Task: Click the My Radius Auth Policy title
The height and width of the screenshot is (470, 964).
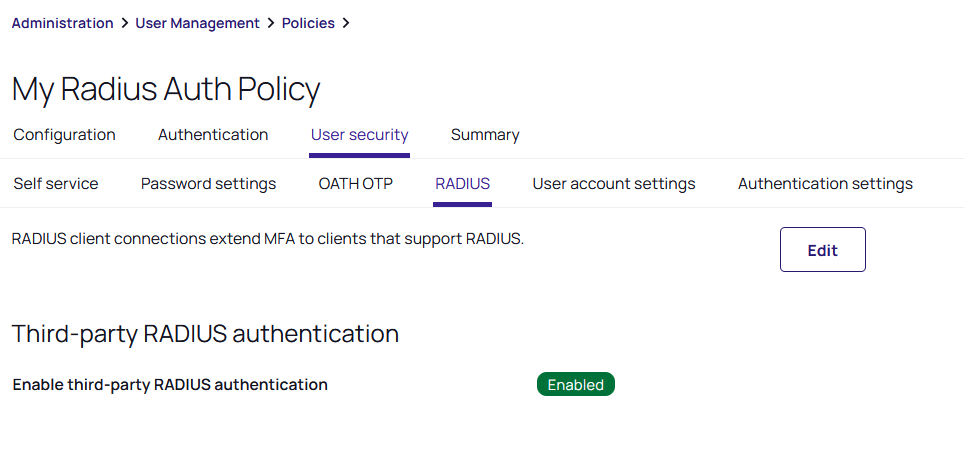Action: tap(166, 89)
